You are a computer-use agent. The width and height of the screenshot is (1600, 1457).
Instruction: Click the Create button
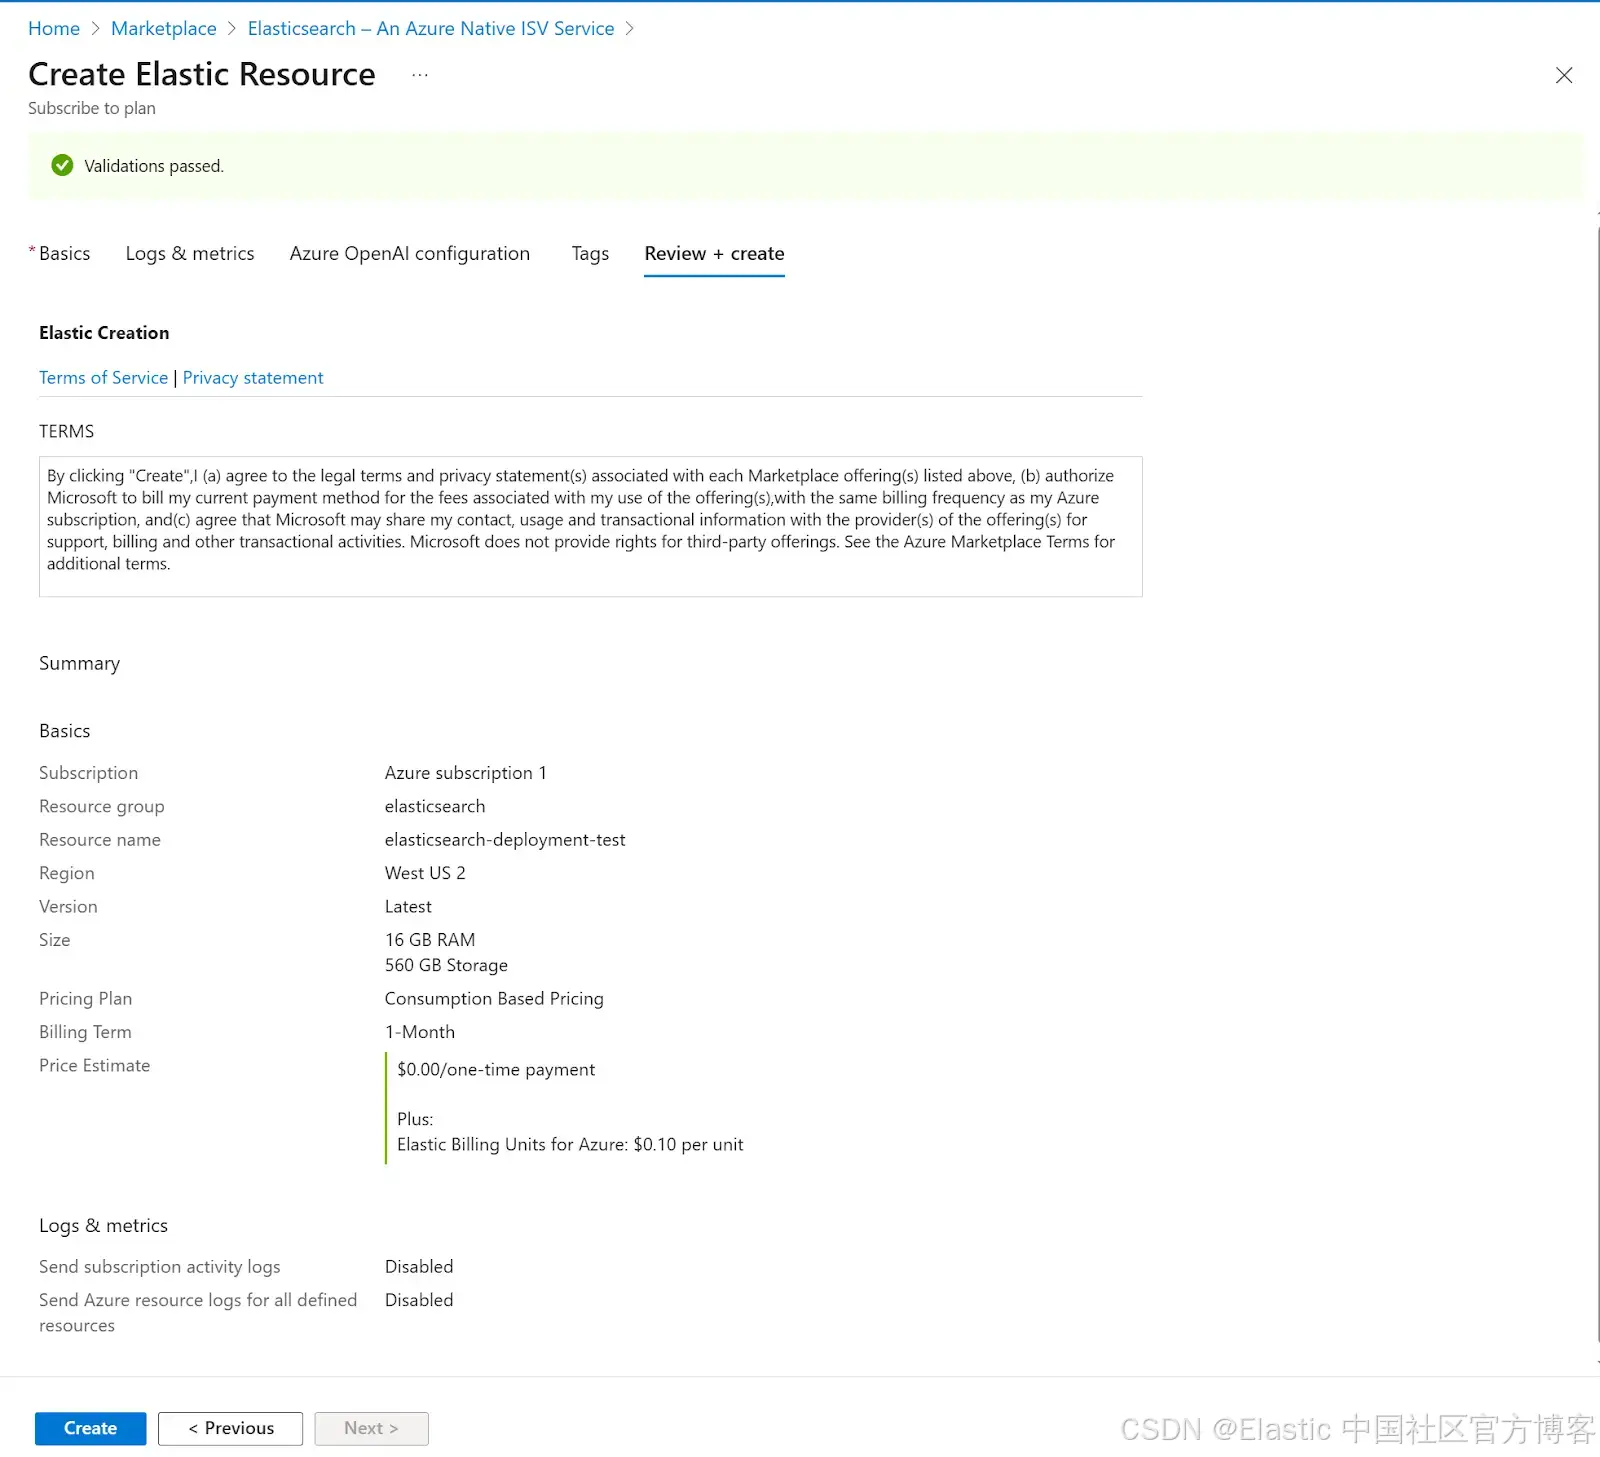pos(90,1428)
